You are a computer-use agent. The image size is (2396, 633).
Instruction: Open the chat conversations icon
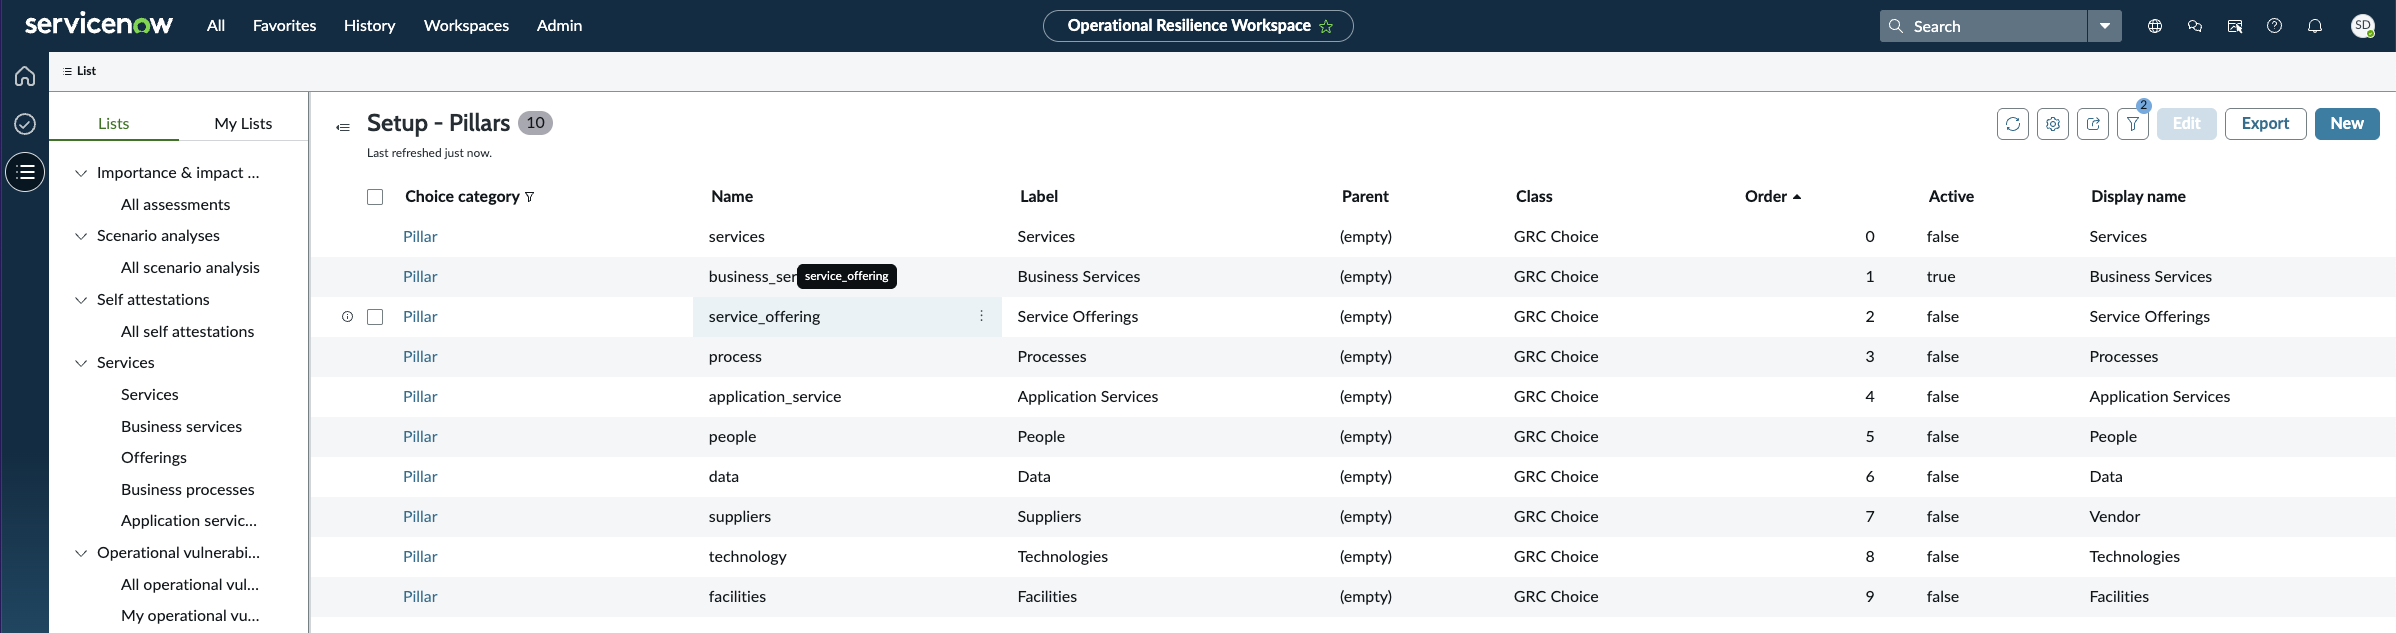2195,26
